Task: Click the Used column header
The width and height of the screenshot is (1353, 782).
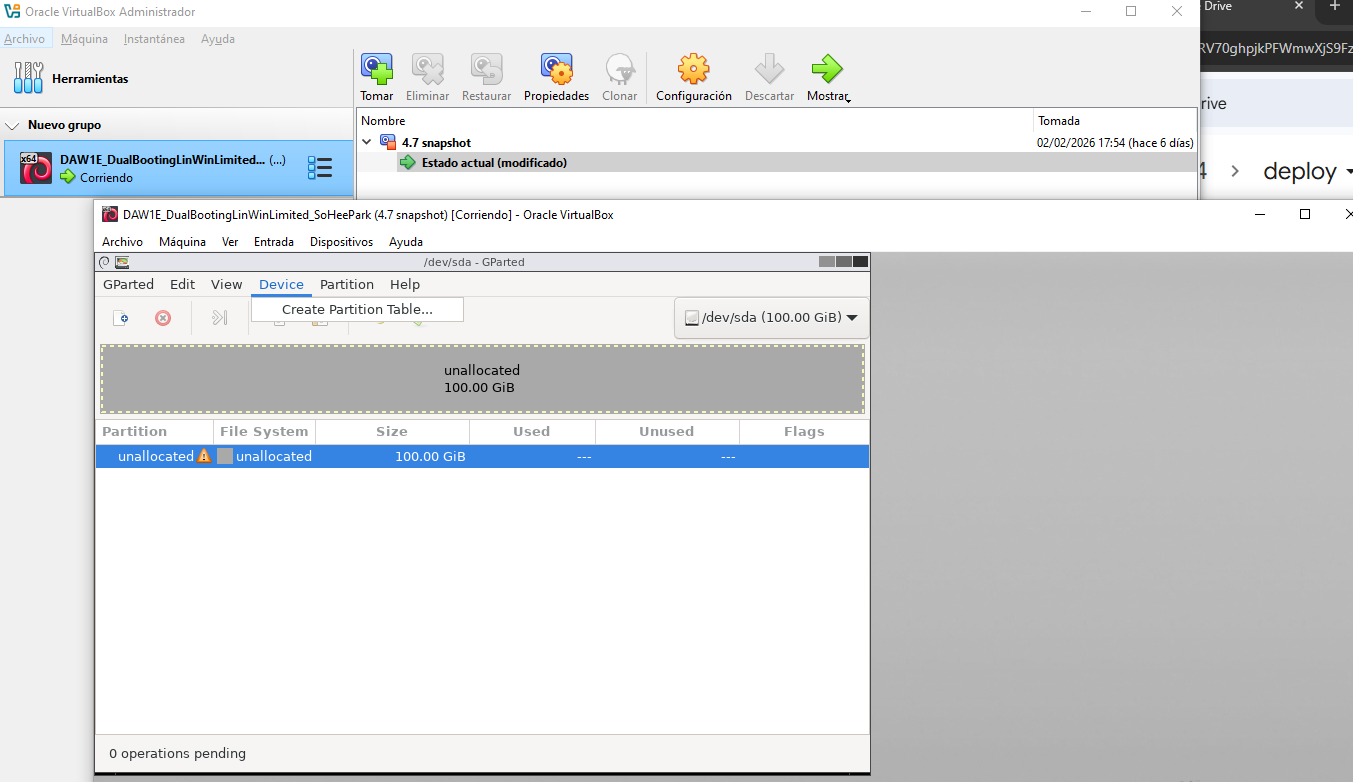Action: click(x=532, y=432)
